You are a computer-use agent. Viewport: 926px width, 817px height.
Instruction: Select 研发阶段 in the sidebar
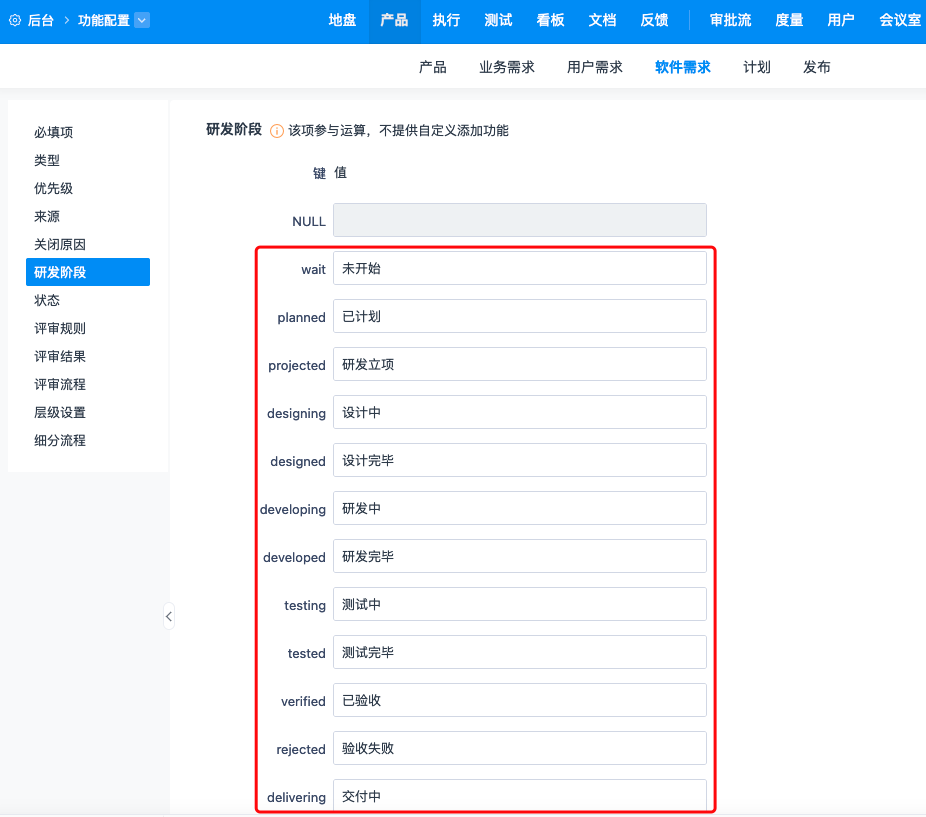pyautogui.click(x=88, y=272)
